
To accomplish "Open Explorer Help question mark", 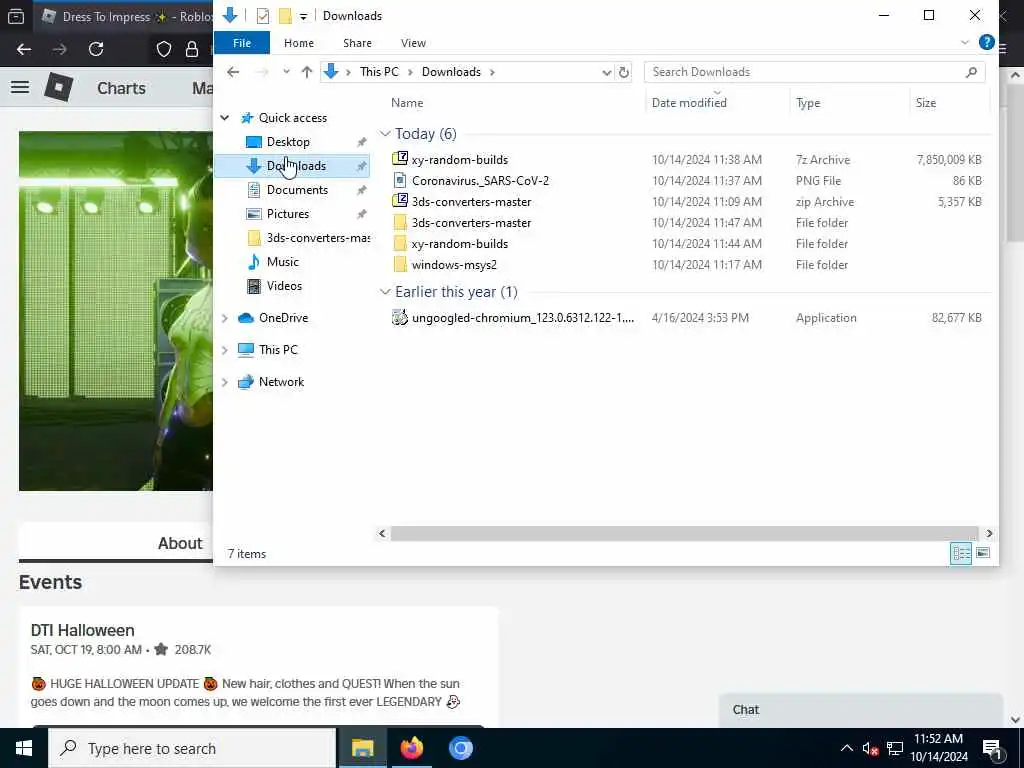I will point(986,42).
